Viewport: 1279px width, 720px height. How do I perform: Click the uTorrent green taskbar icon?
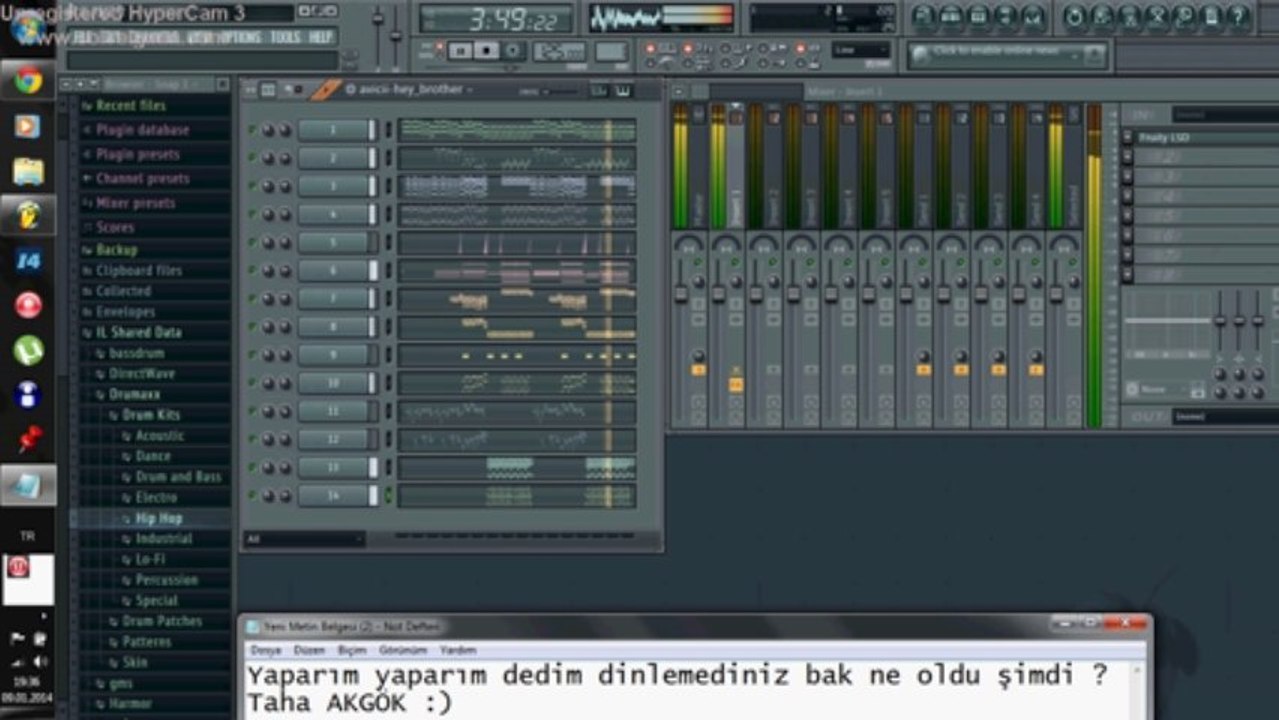[28, 350]
